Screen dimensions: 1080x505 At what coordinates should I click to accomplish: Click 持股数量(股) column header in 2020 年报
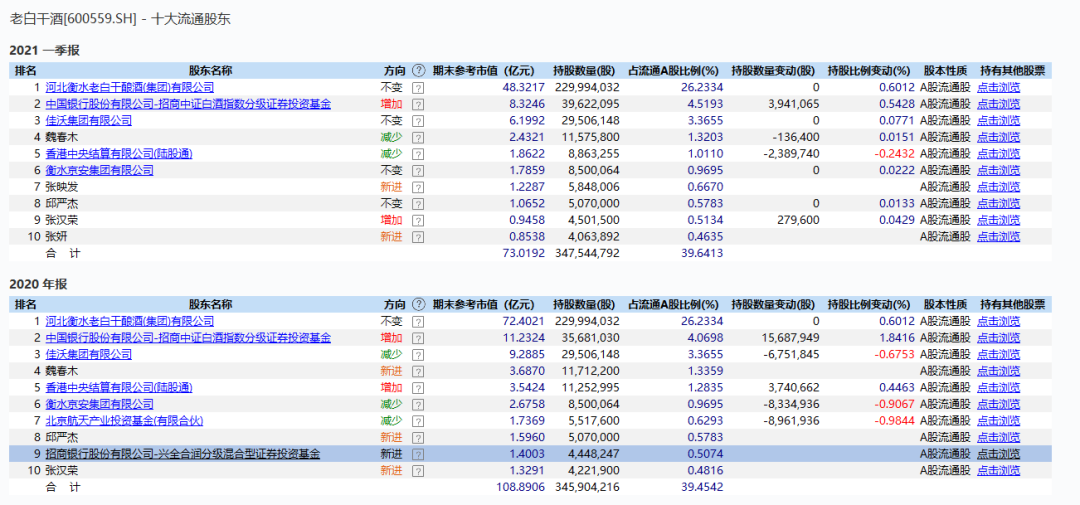(x=584, y=305)
